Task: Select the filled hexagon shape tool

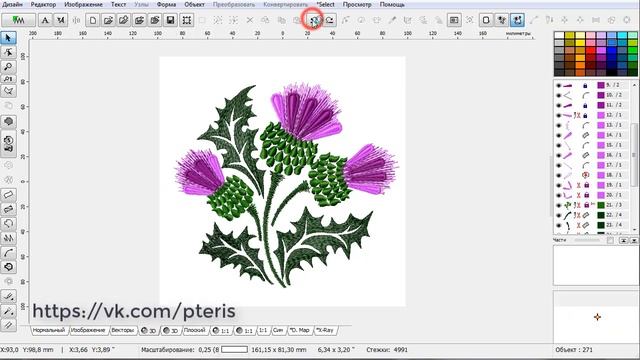Action: click(x=9, y=121)
